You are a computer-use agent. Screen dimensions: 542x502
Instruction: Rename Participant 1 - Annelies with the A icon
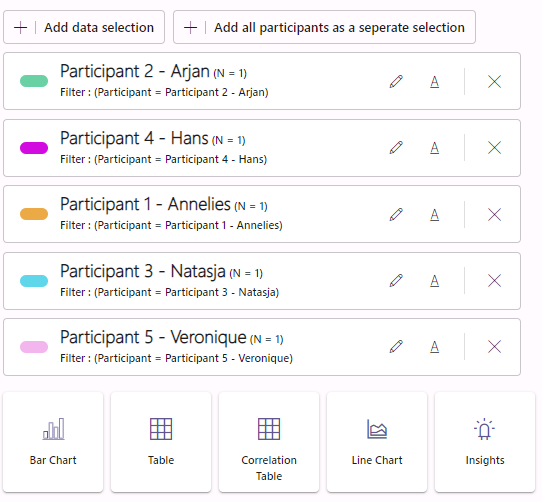(x=434, y=215)
